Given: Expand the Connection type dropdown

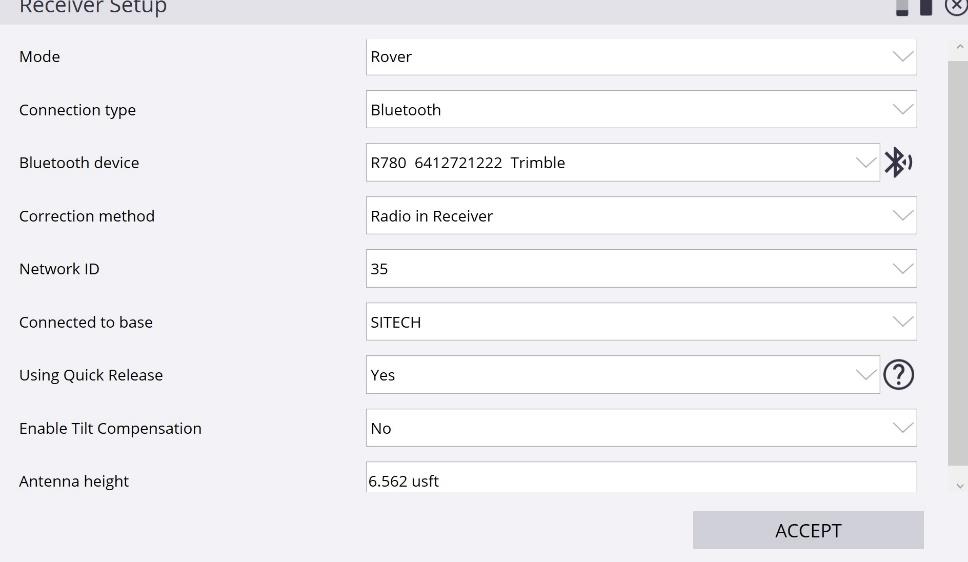Looking at the screenshot, I should (x=640, y=110).
